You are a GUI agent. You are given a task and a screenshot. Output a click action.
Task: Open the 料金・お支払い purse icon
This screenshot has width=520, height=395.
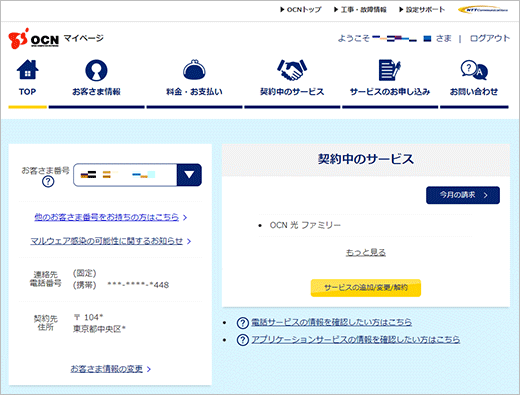(x=194, y=70)
